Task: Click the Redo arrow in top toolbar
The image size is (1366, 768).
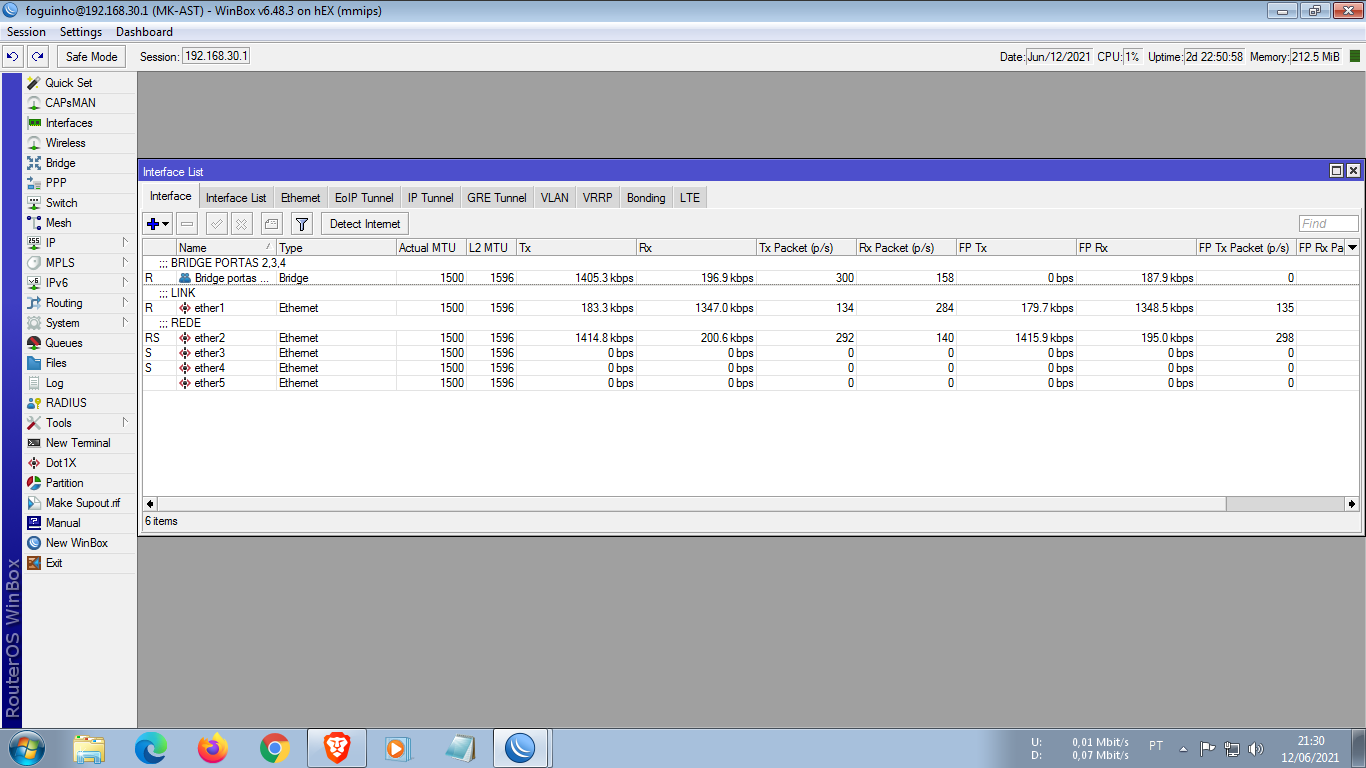Action: (x=38, y=57)
